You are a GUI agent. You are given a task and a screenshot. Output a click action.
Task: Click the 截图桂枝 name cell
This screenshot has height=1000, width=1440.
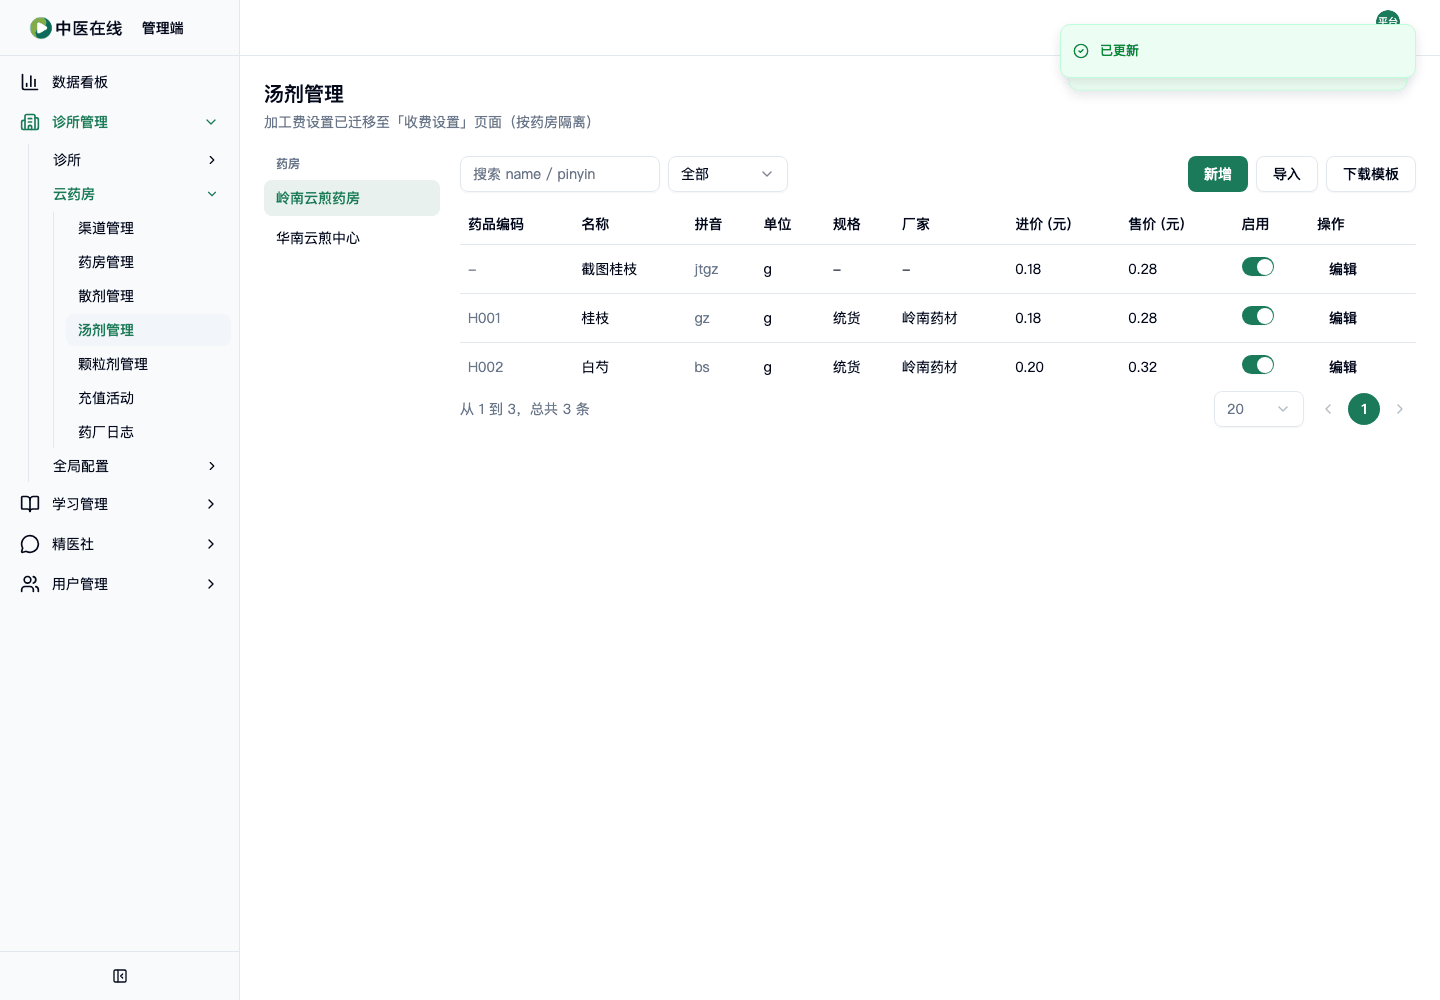(x=609, y=269)
